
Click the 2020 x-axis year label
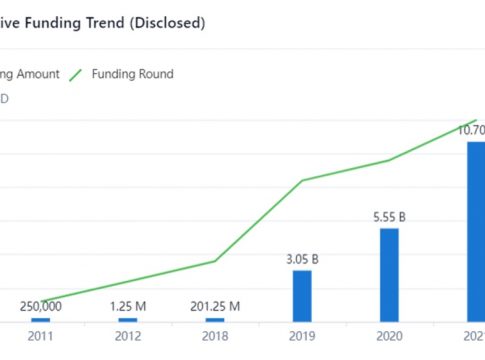[x=389, y=336]
